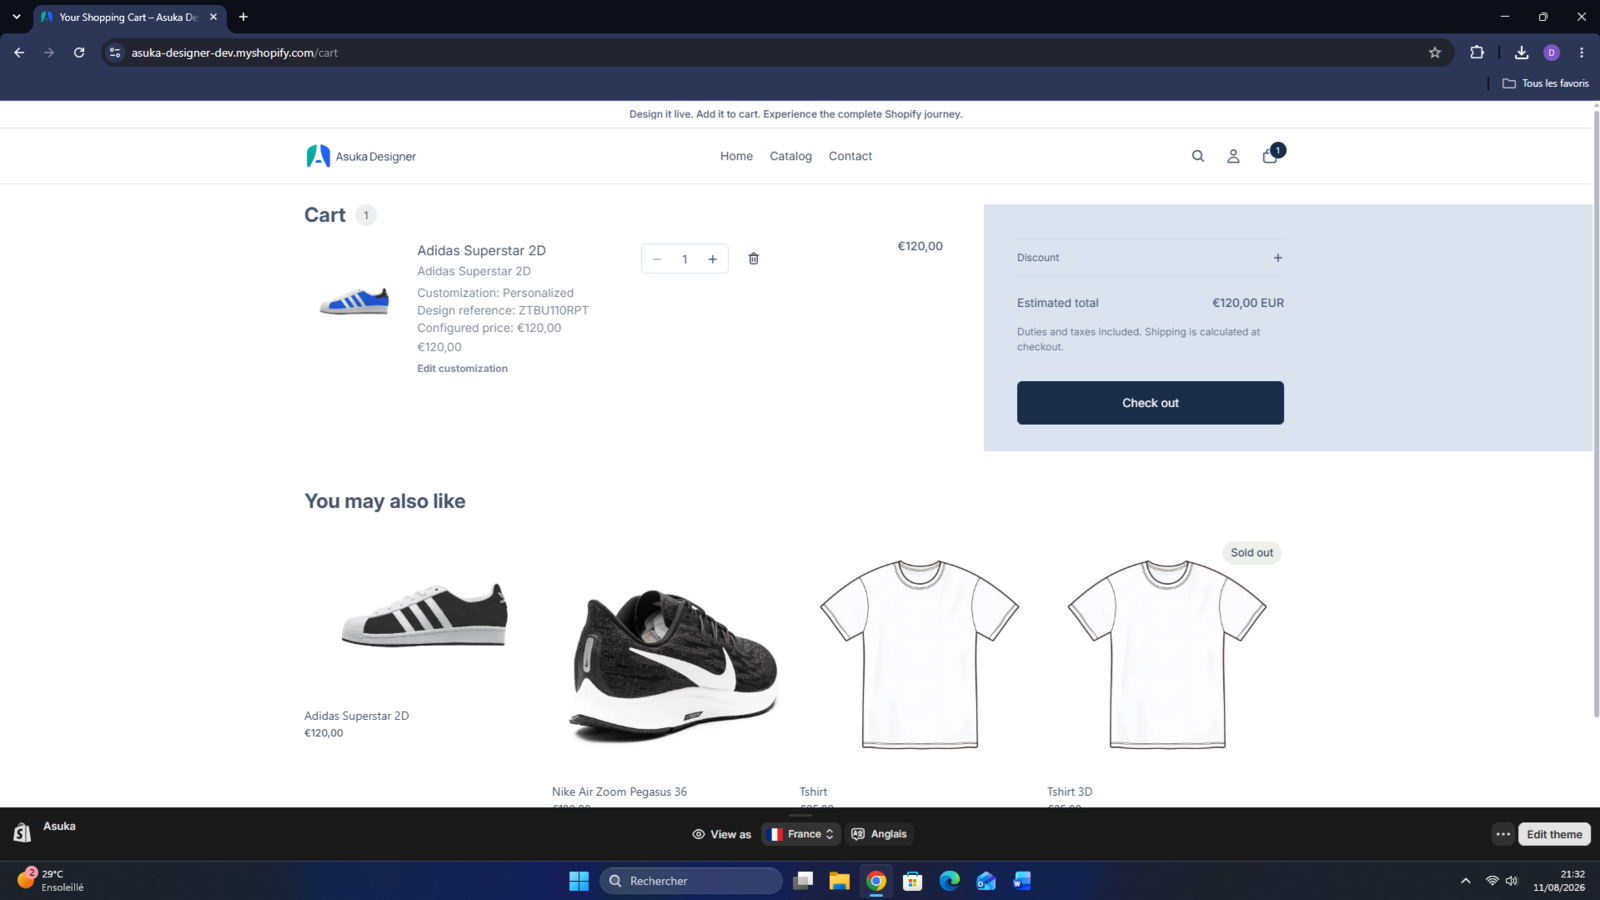The width and height of the screenshot is (1600, 900).
Task: Open the Anglais language selector
Action: click(x=879, y=834)
